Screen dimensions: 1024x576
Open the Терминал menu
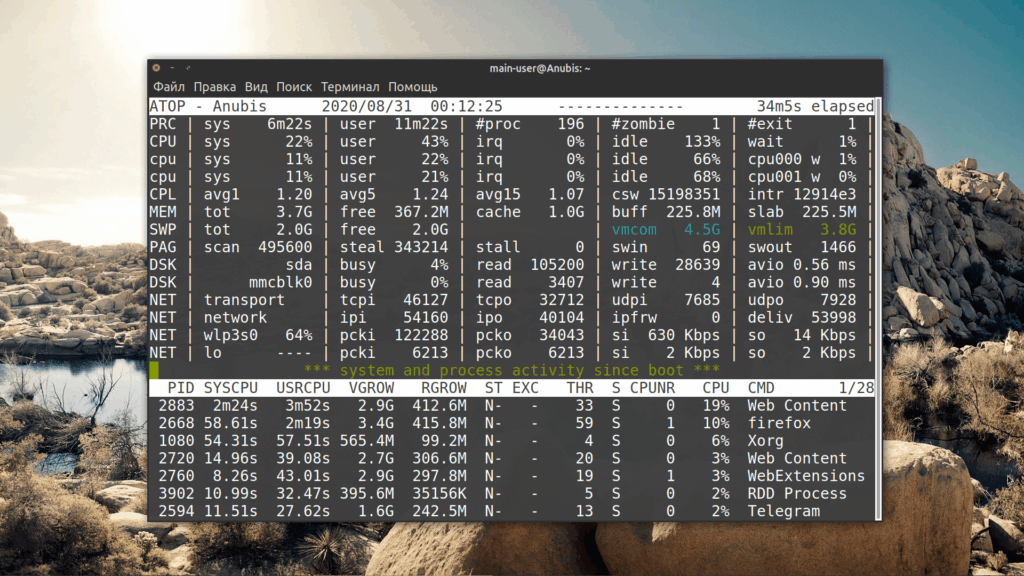[x=350, y=87]
